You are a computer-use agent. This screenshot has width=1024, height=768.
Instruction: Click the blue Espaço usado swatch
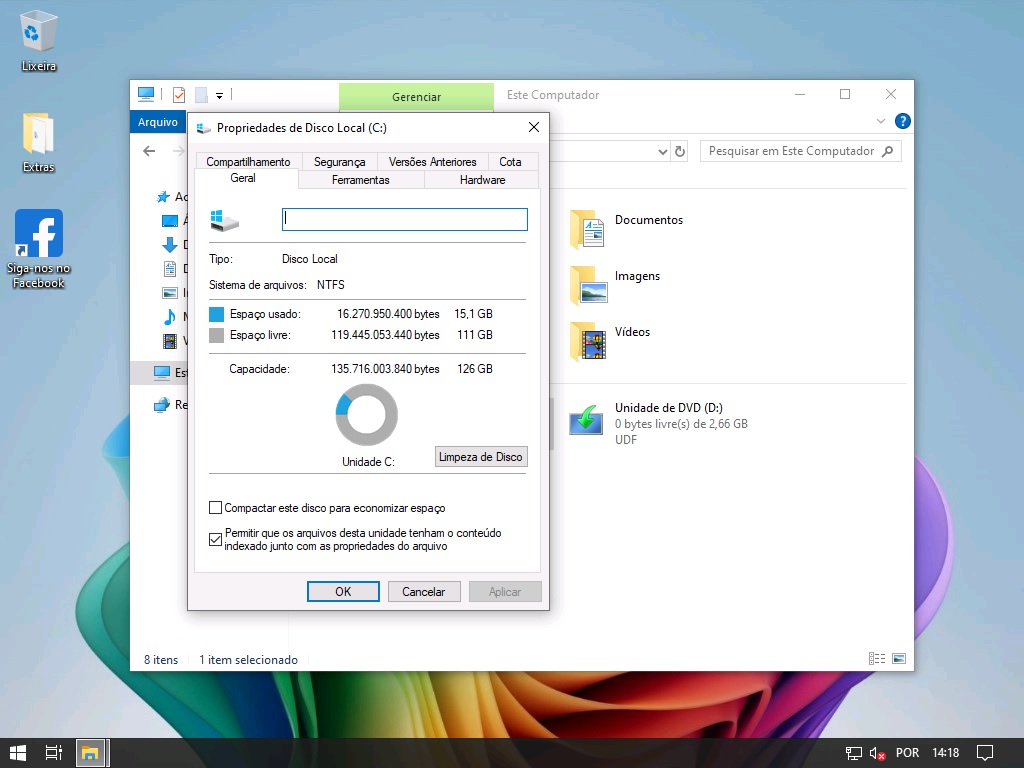pos(216,314)
